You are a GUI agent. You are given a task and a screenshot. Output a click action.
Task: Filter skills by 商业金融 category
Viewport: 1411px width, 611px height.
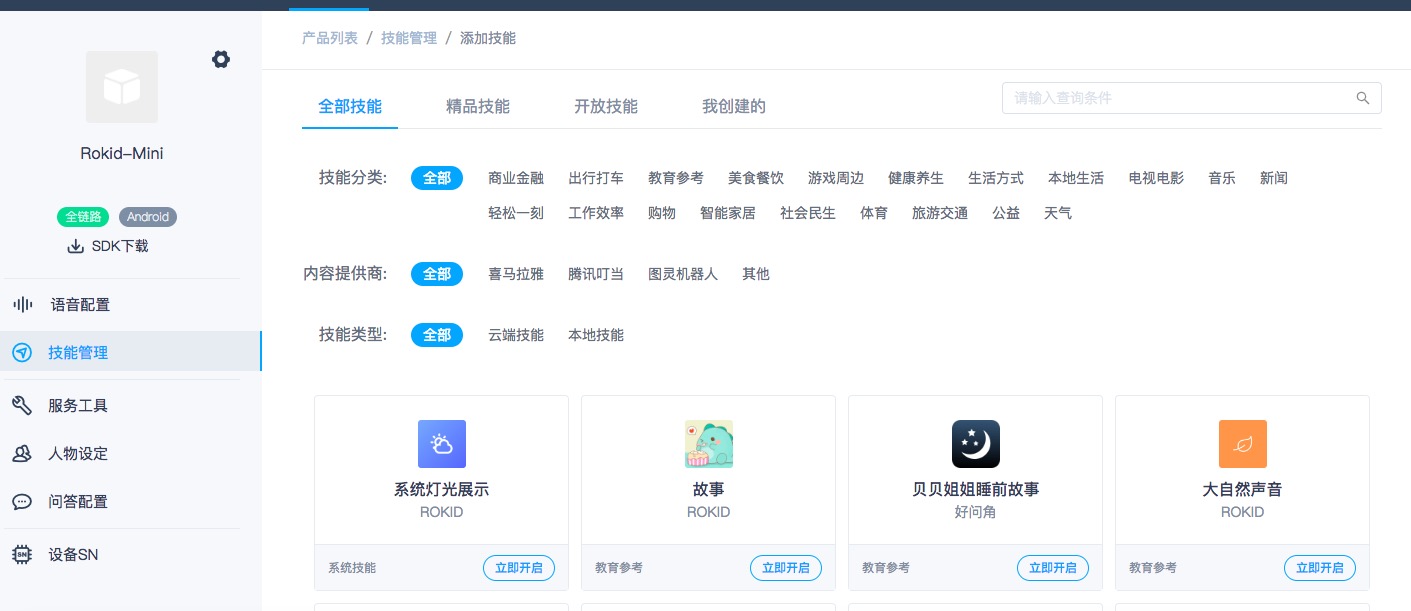click(516, 178)
